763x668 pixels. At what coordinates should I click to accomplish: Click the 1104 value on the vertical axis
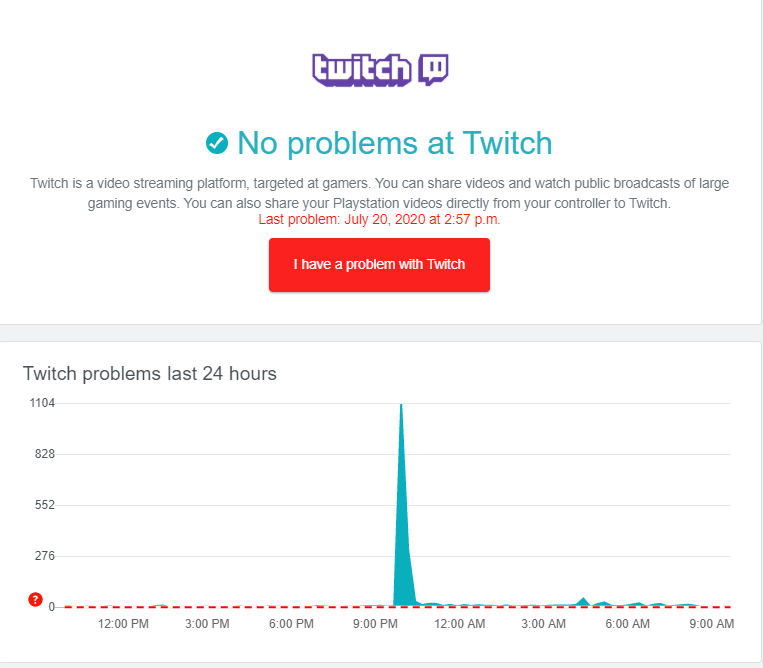coord(42,403)
